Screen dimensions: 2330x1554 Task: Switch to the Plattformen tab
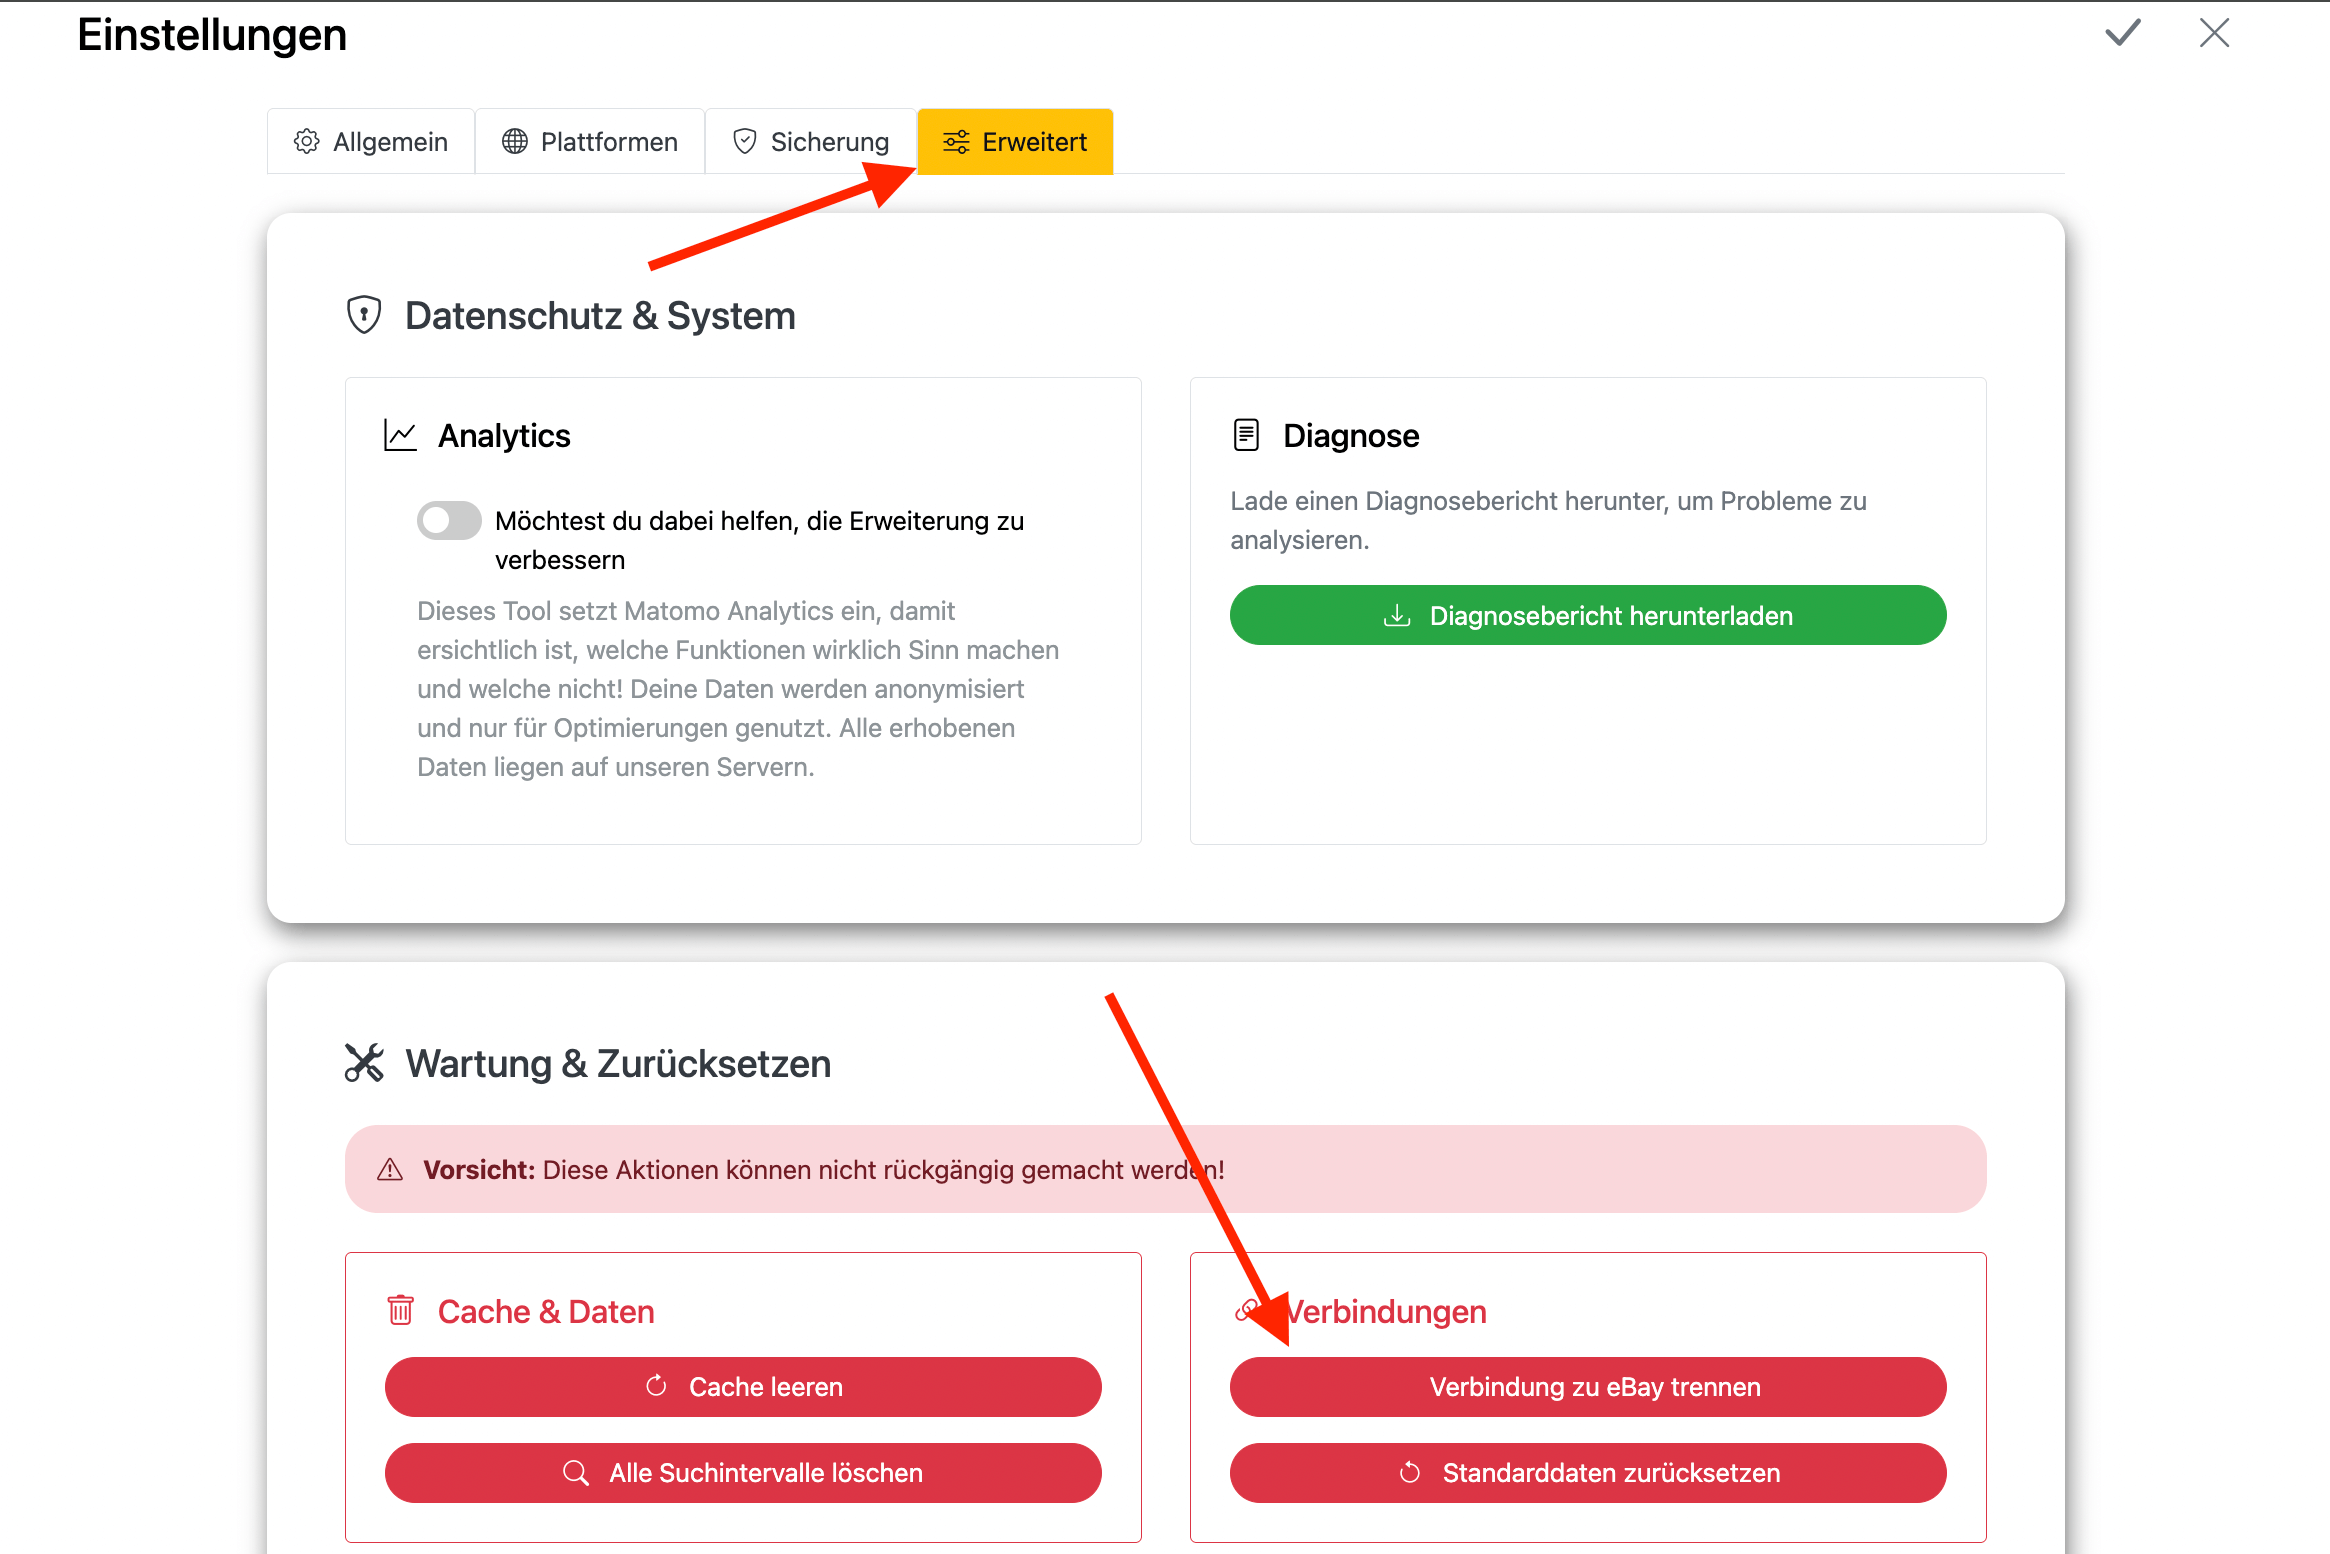tap(590, 142)
